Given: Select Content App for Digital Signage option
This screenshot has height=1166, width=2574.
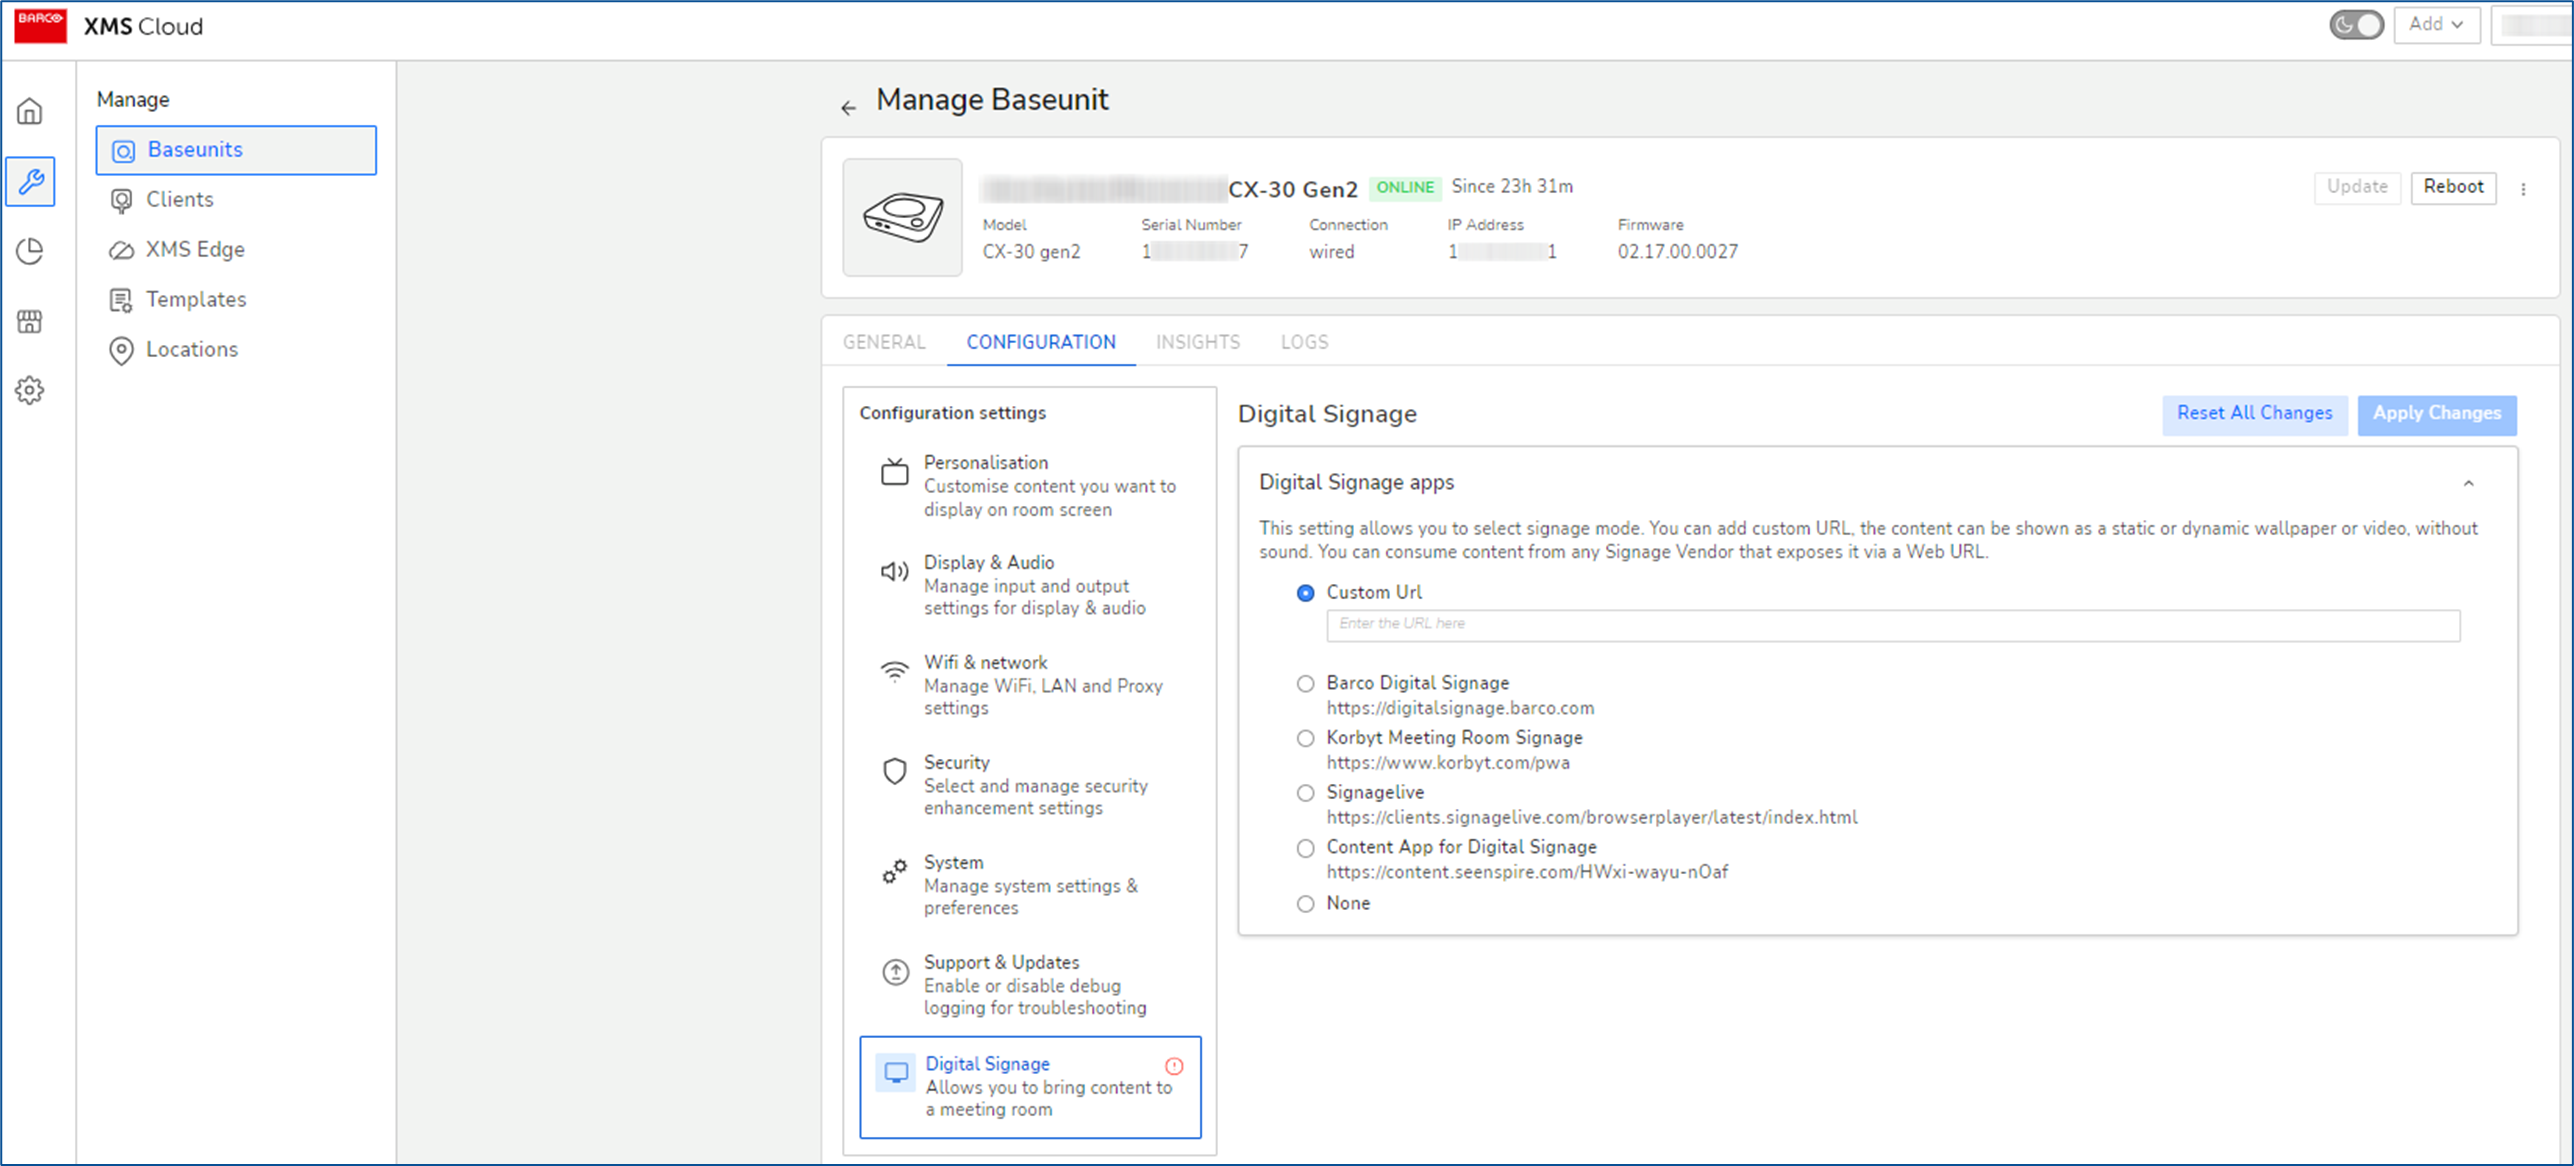Looking at the screenshot, I should [x=1305, y=848].
